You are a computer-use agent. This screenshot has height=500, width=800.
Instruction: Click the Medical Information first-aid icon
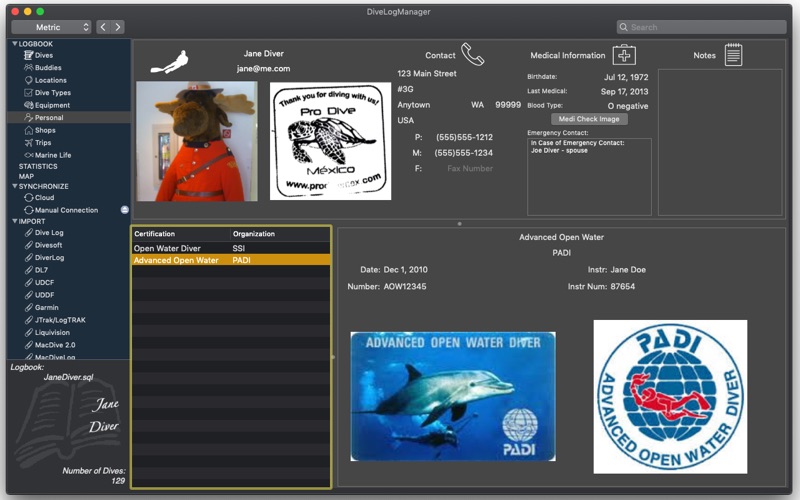coord(624,55)
